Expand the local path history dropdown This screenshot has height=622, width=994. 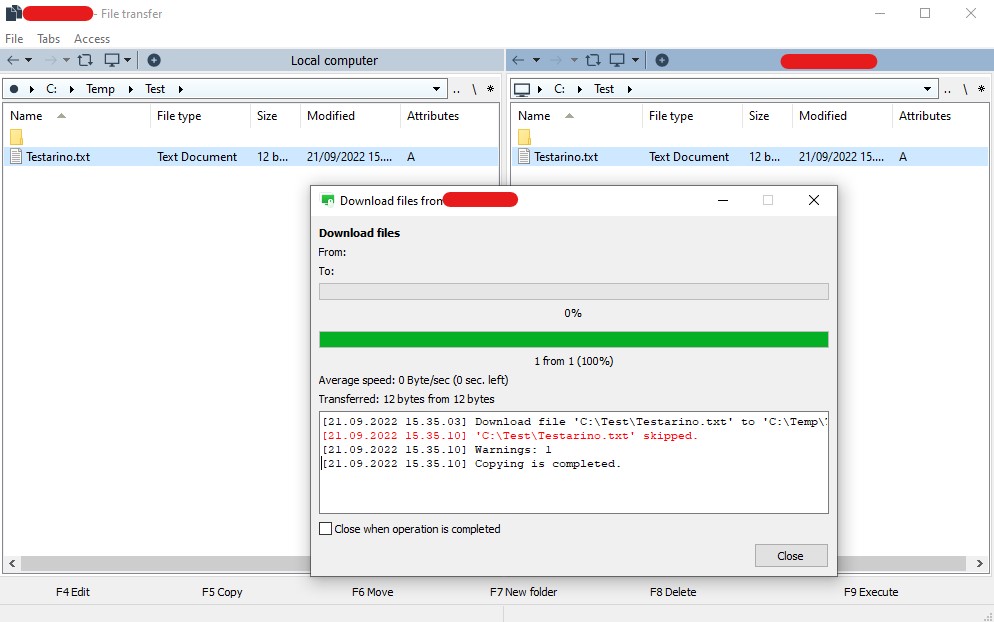436,89
